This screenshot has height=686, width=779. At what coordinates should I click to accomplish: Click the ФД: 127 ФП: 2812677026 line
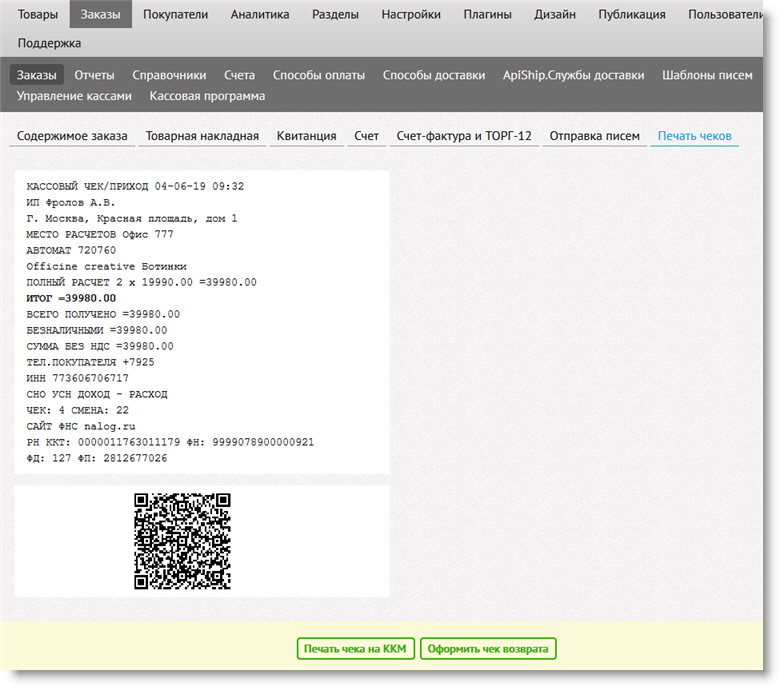(x=97, y=458)
